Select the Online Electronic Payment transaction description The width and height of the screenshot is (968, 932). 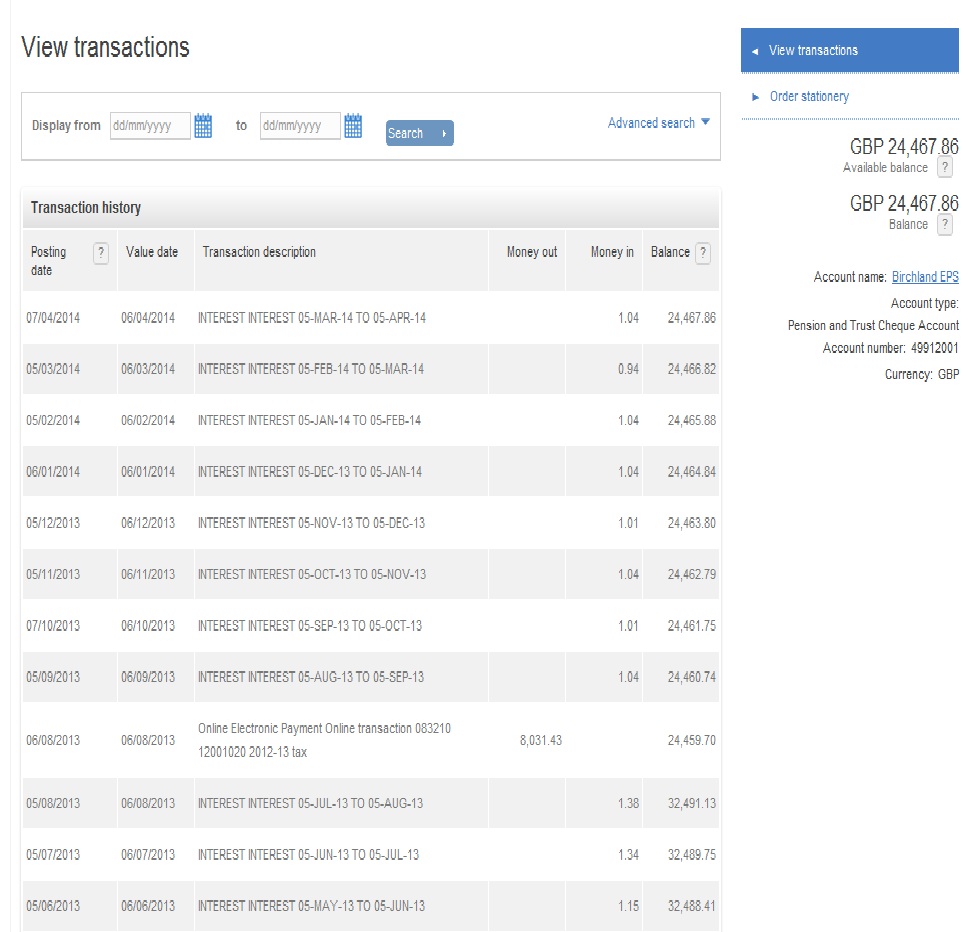point(324,740)
